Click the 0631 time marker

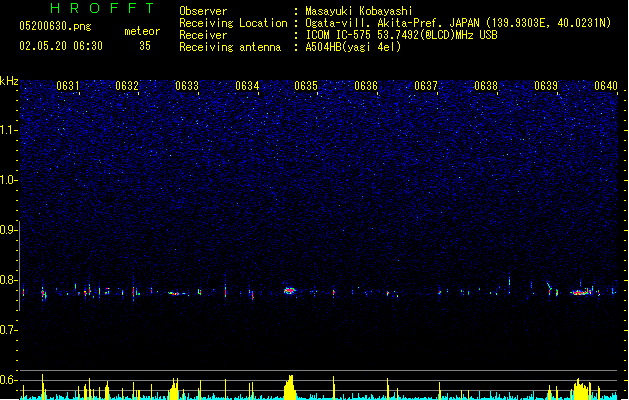(67, 86)
